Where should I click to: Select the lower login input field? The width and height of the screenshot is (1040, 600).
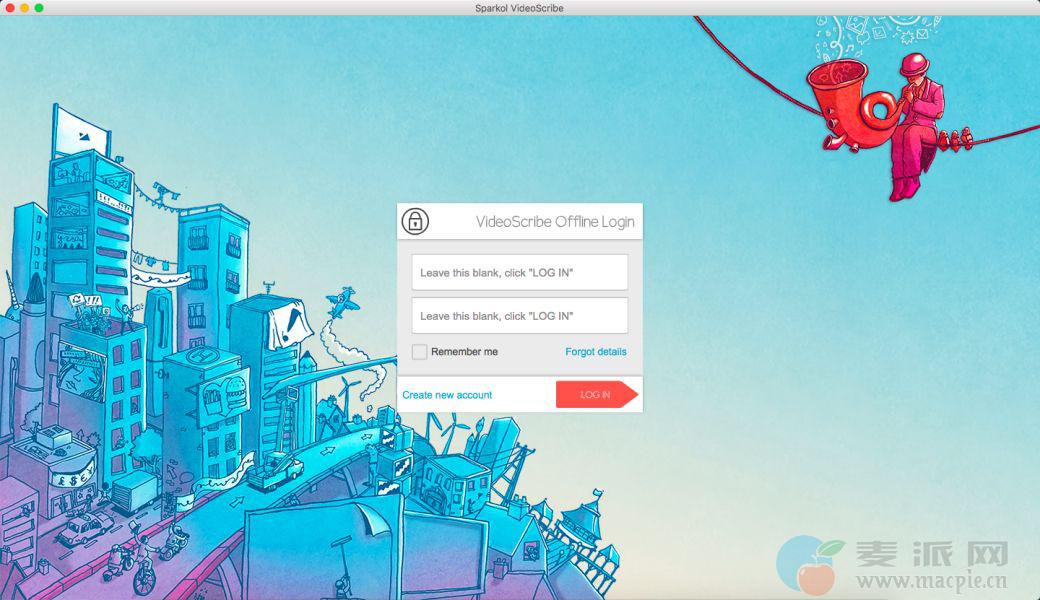pyautogui.click(x=519, y=316)
